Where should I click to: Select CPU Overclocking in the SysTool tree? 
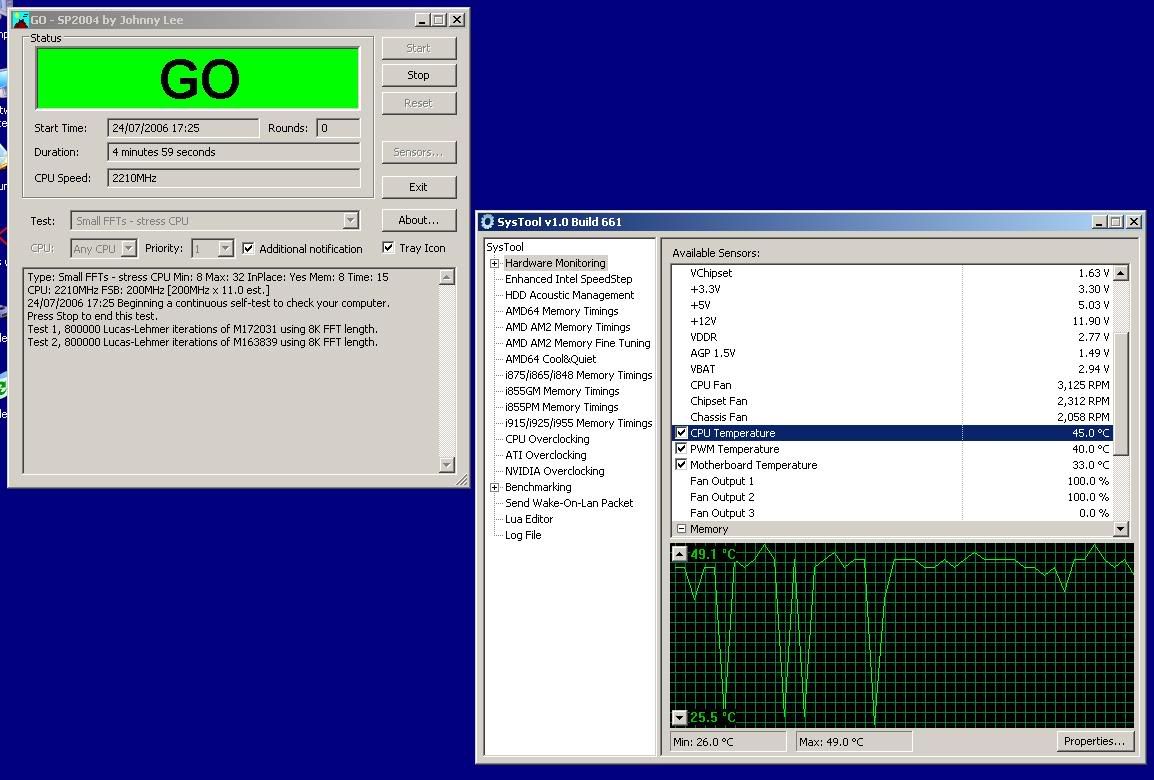tap(545, 438)
